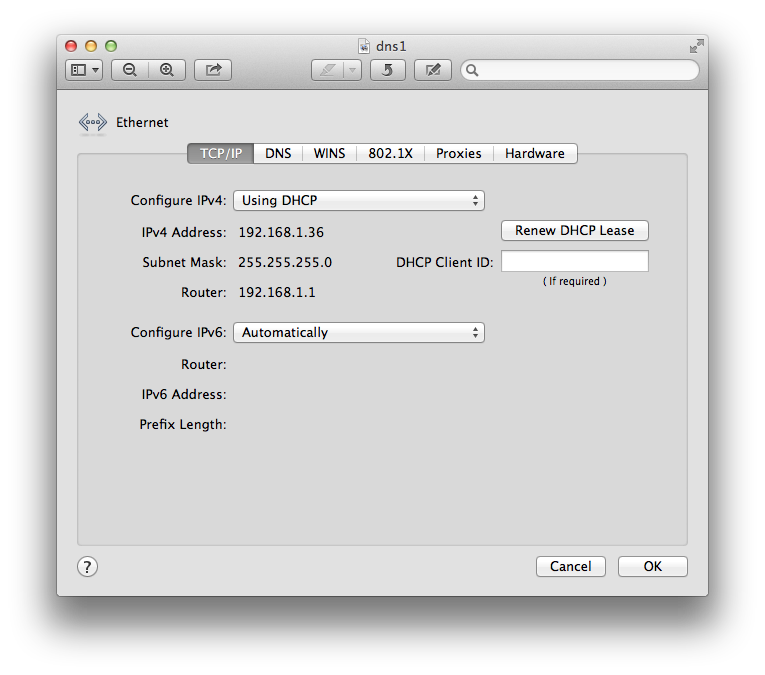This screenshot has height=675, width=765.
Task: Rotate the image with the rotate icon
Action: click(387, 70)
